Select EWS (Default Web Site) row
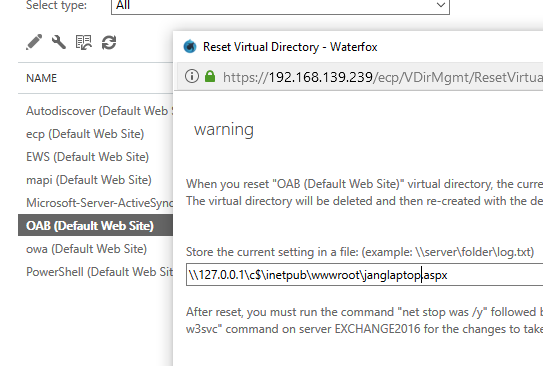 tap(96, 157)
